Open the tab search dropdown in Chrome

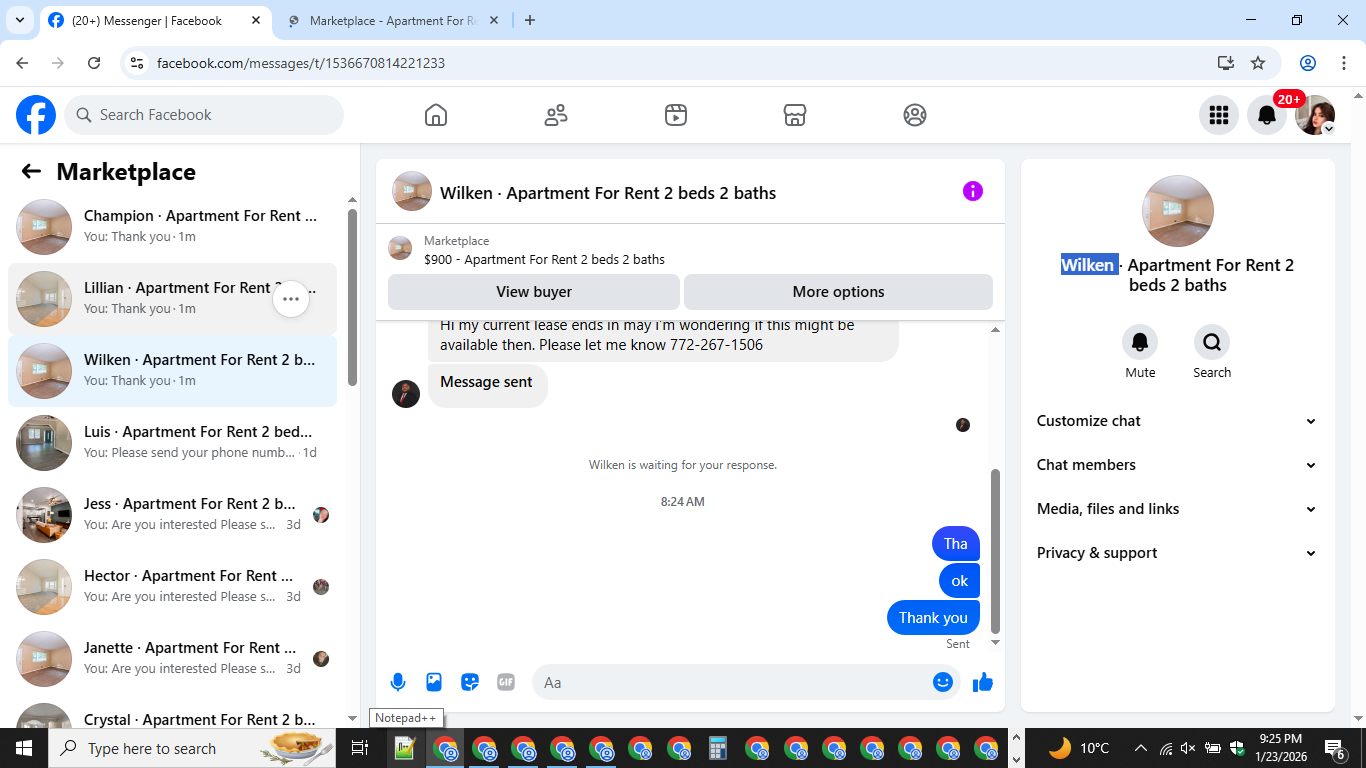(19, 20)
